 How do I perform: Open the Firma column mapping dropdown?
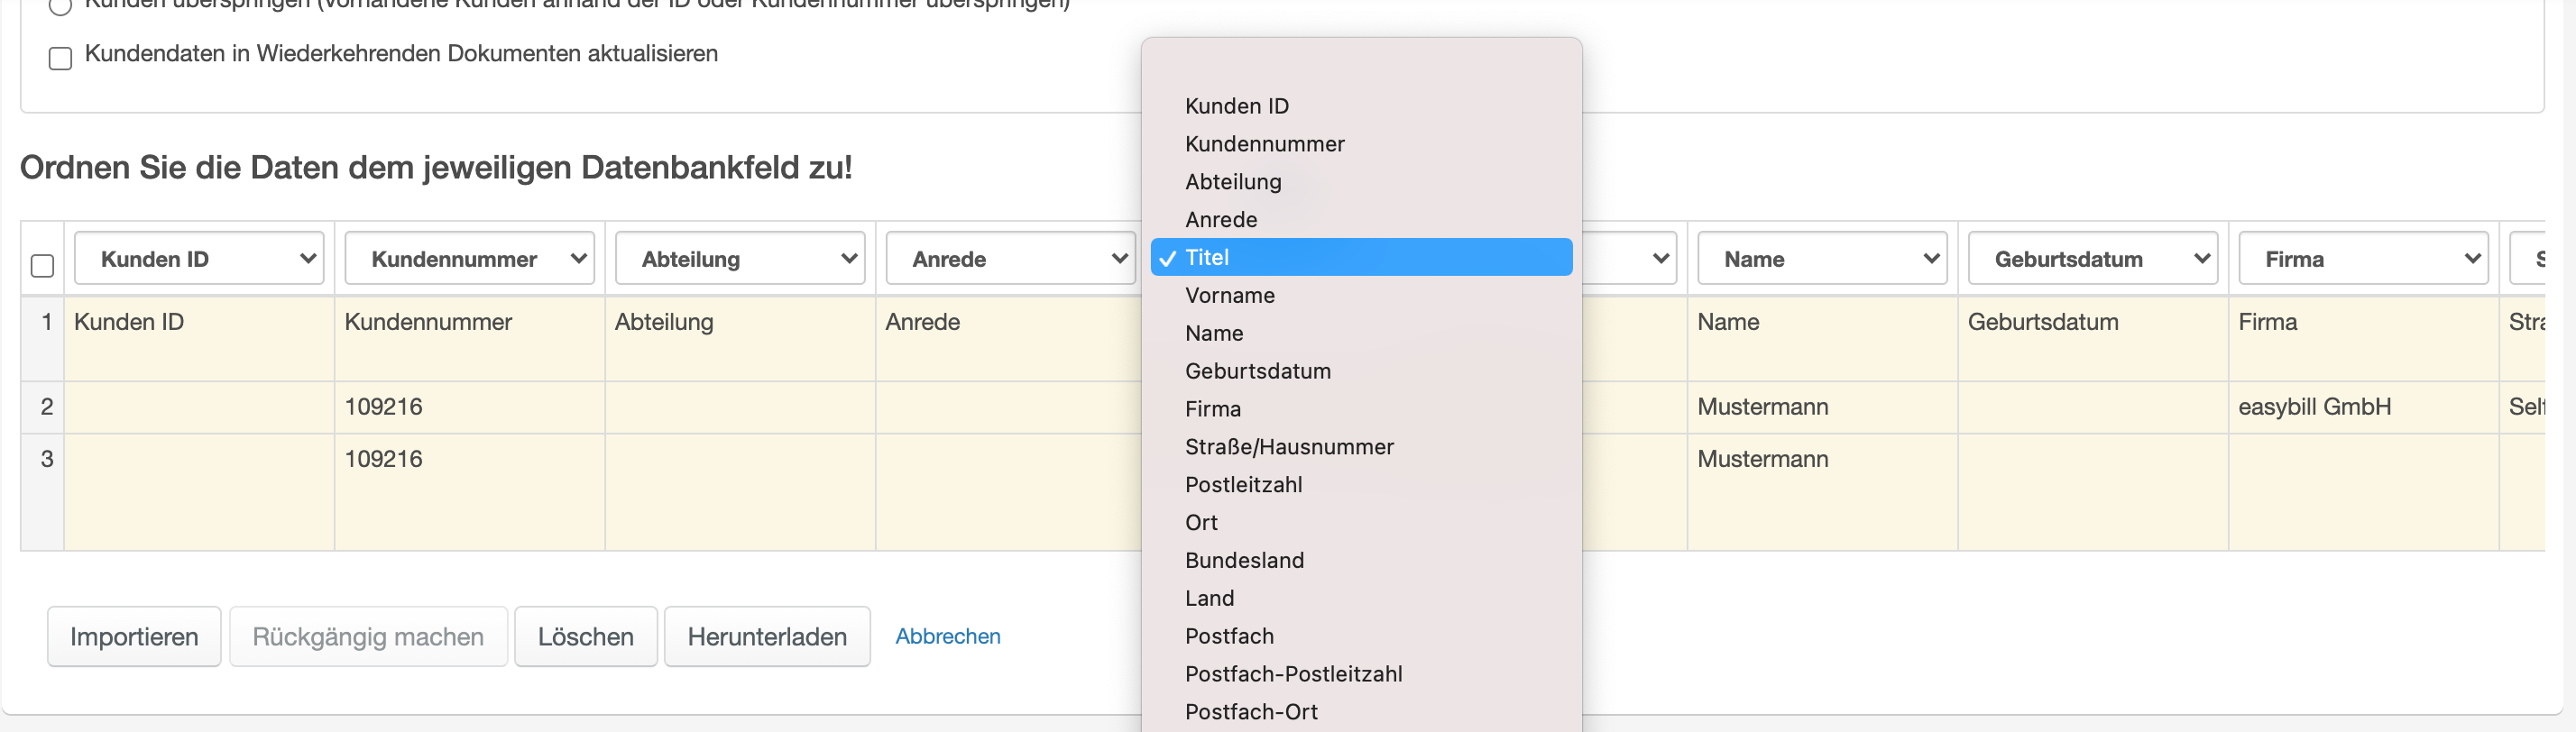tap(2363, 259)
